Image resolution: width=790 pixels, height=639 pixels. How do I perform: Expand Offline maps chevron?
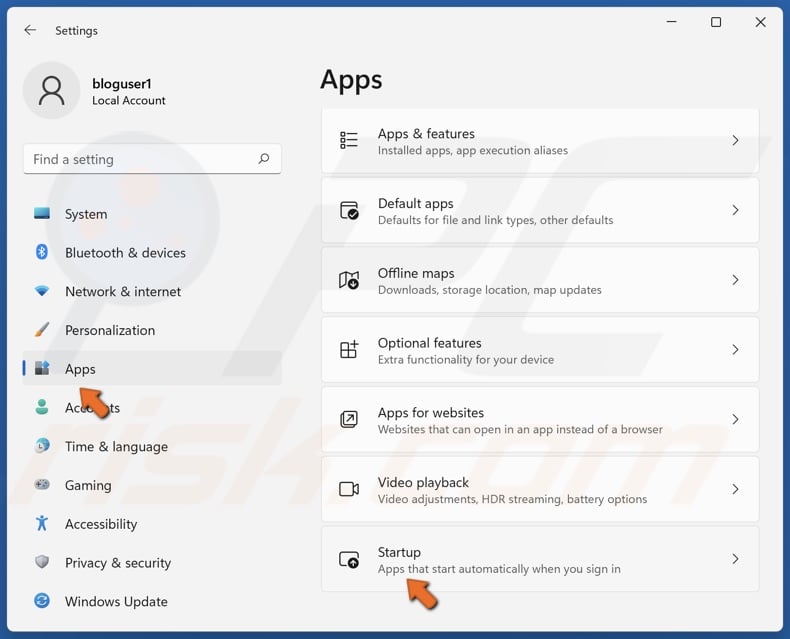tap(735, 280)
